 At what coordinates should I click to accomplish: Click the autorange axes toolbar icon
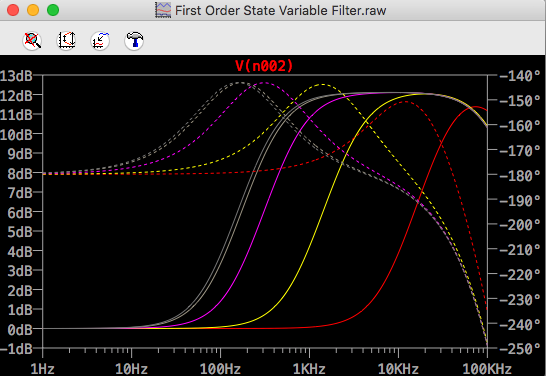click(66, 40)
